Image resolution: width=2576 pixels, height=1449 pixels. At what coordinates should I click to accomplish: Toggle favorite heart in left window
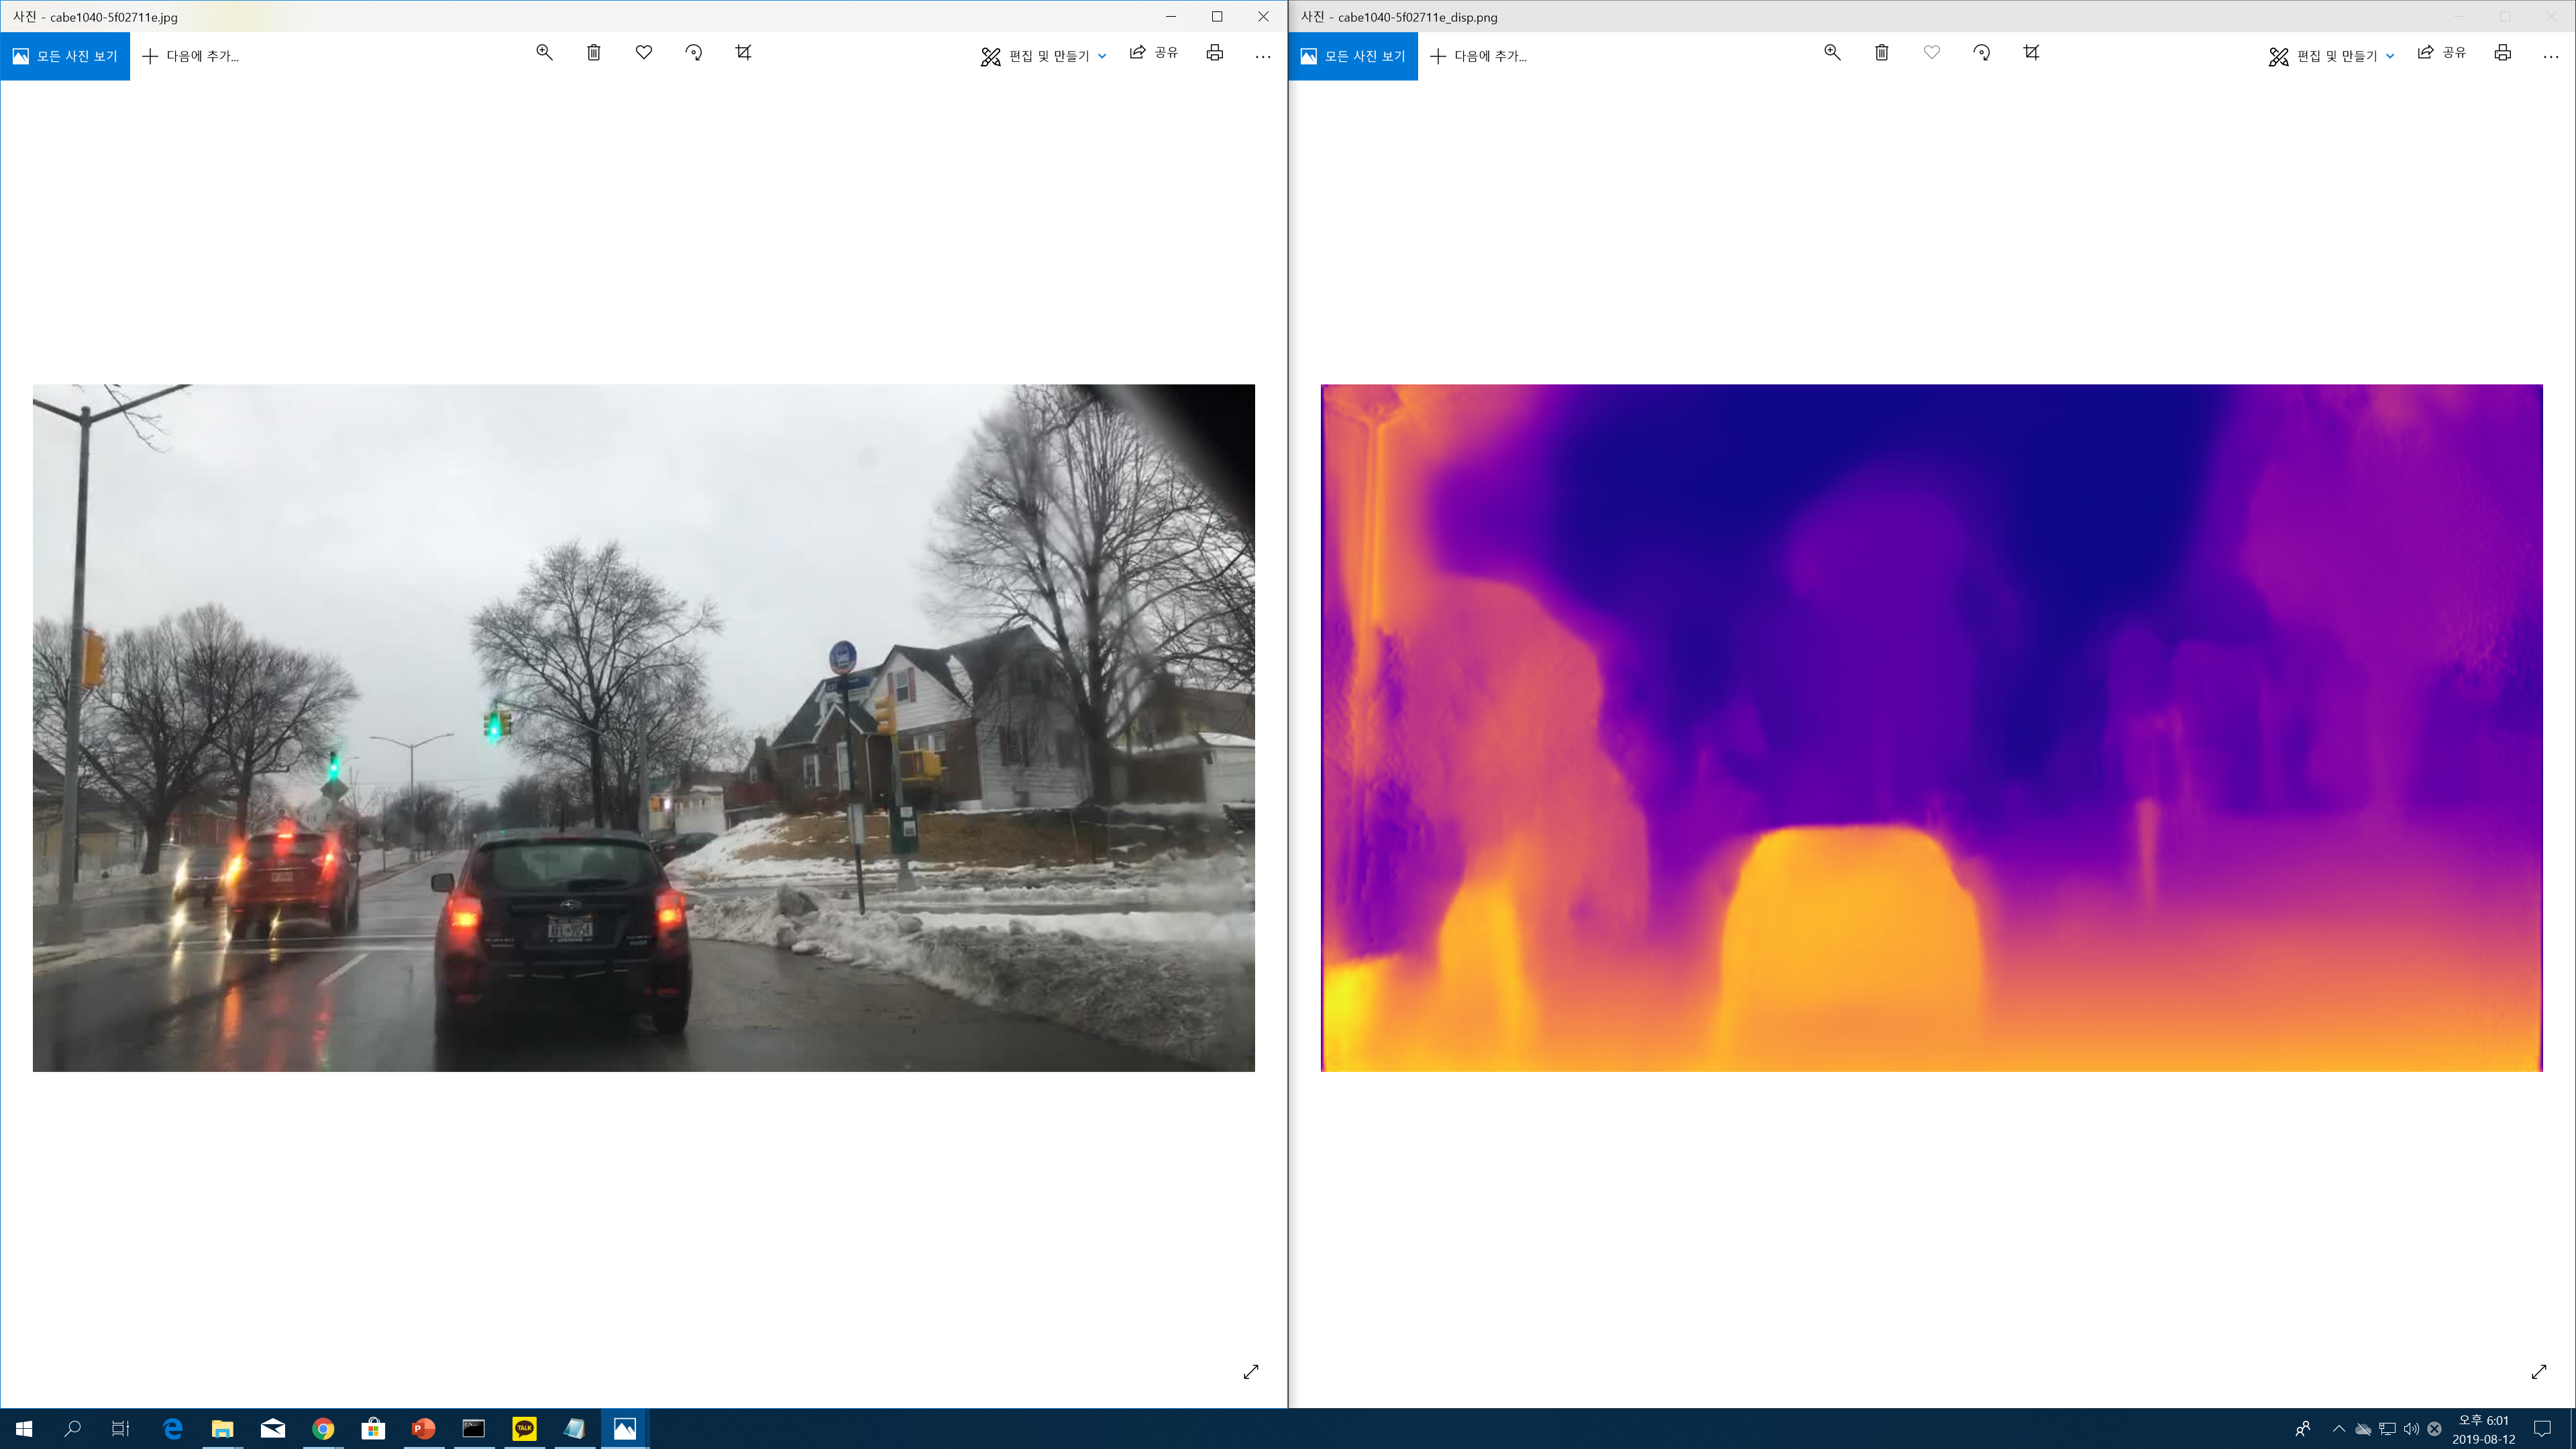(x=644, y=53)
